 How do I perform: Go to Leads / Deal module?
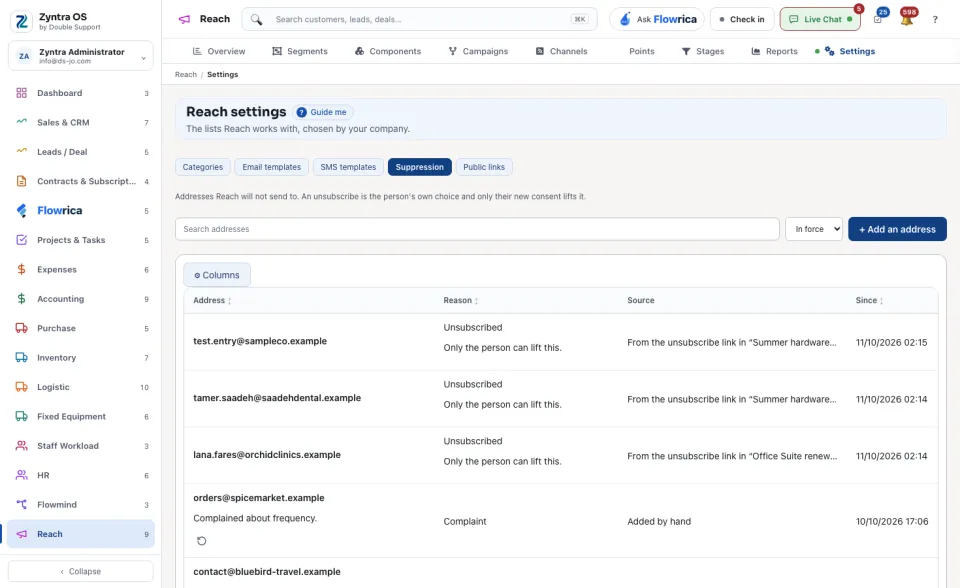click(81, 152)
